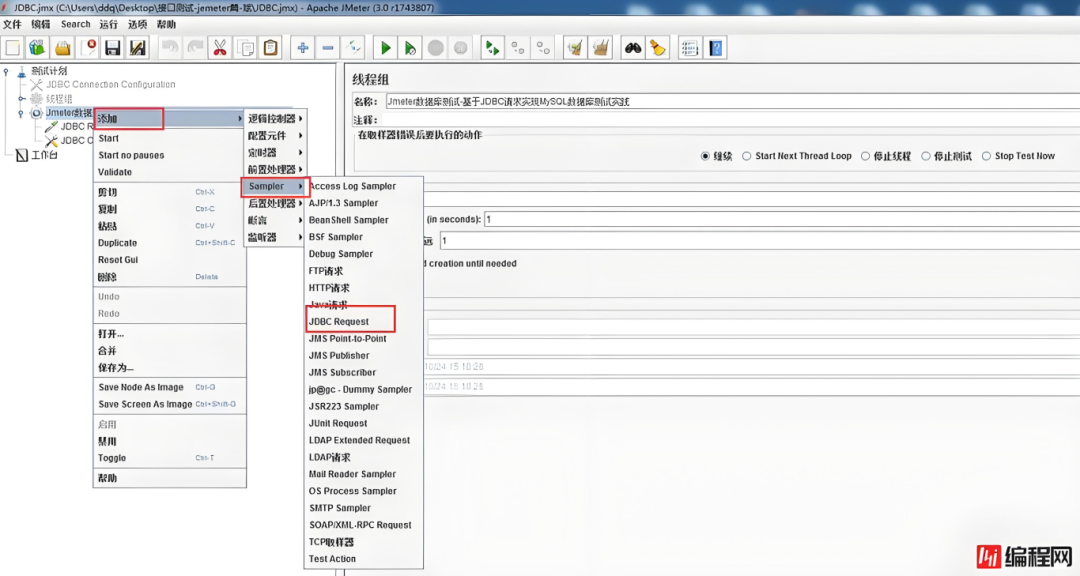Screen dimensions: 1080x576
Task: Click the Remote stop all toolbar icon
Action: click(x=518, y=48)
